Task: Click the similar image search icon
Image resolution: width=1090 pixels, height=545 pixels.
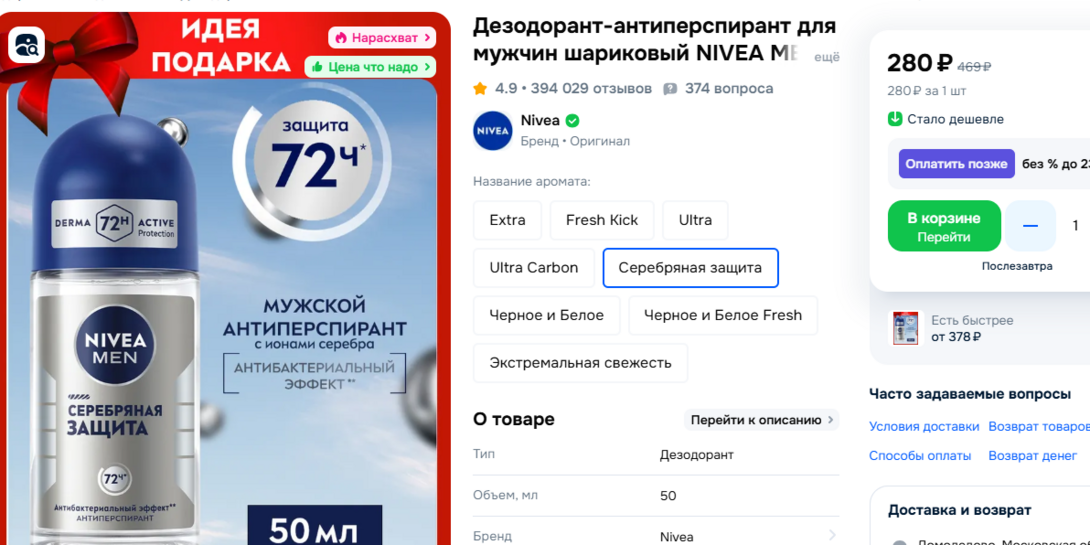Action: tap(26, 45)
